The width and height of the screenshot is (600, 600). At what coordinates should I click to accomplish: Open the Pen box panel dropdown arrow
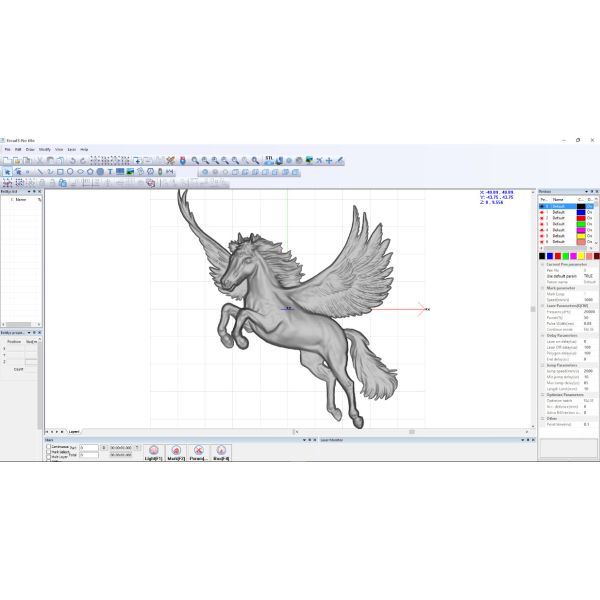(587, 191)
